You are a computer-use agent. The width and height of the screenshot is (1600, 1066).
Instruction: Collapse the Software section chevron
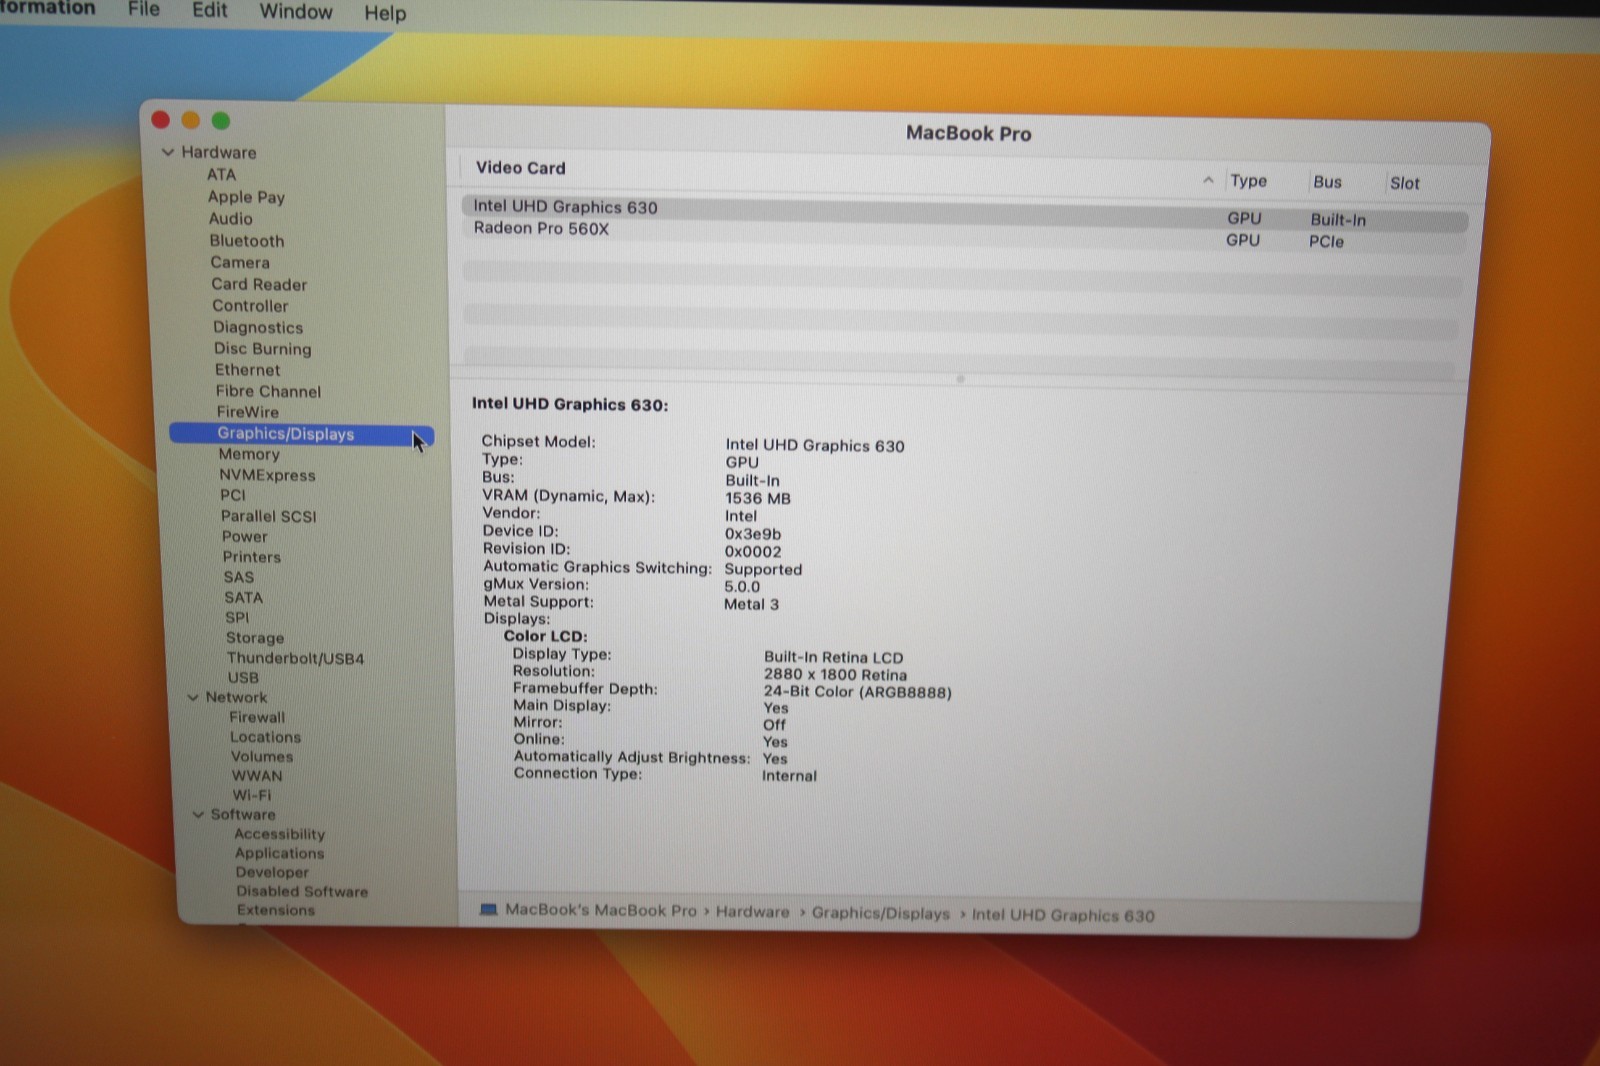point(198,814)
